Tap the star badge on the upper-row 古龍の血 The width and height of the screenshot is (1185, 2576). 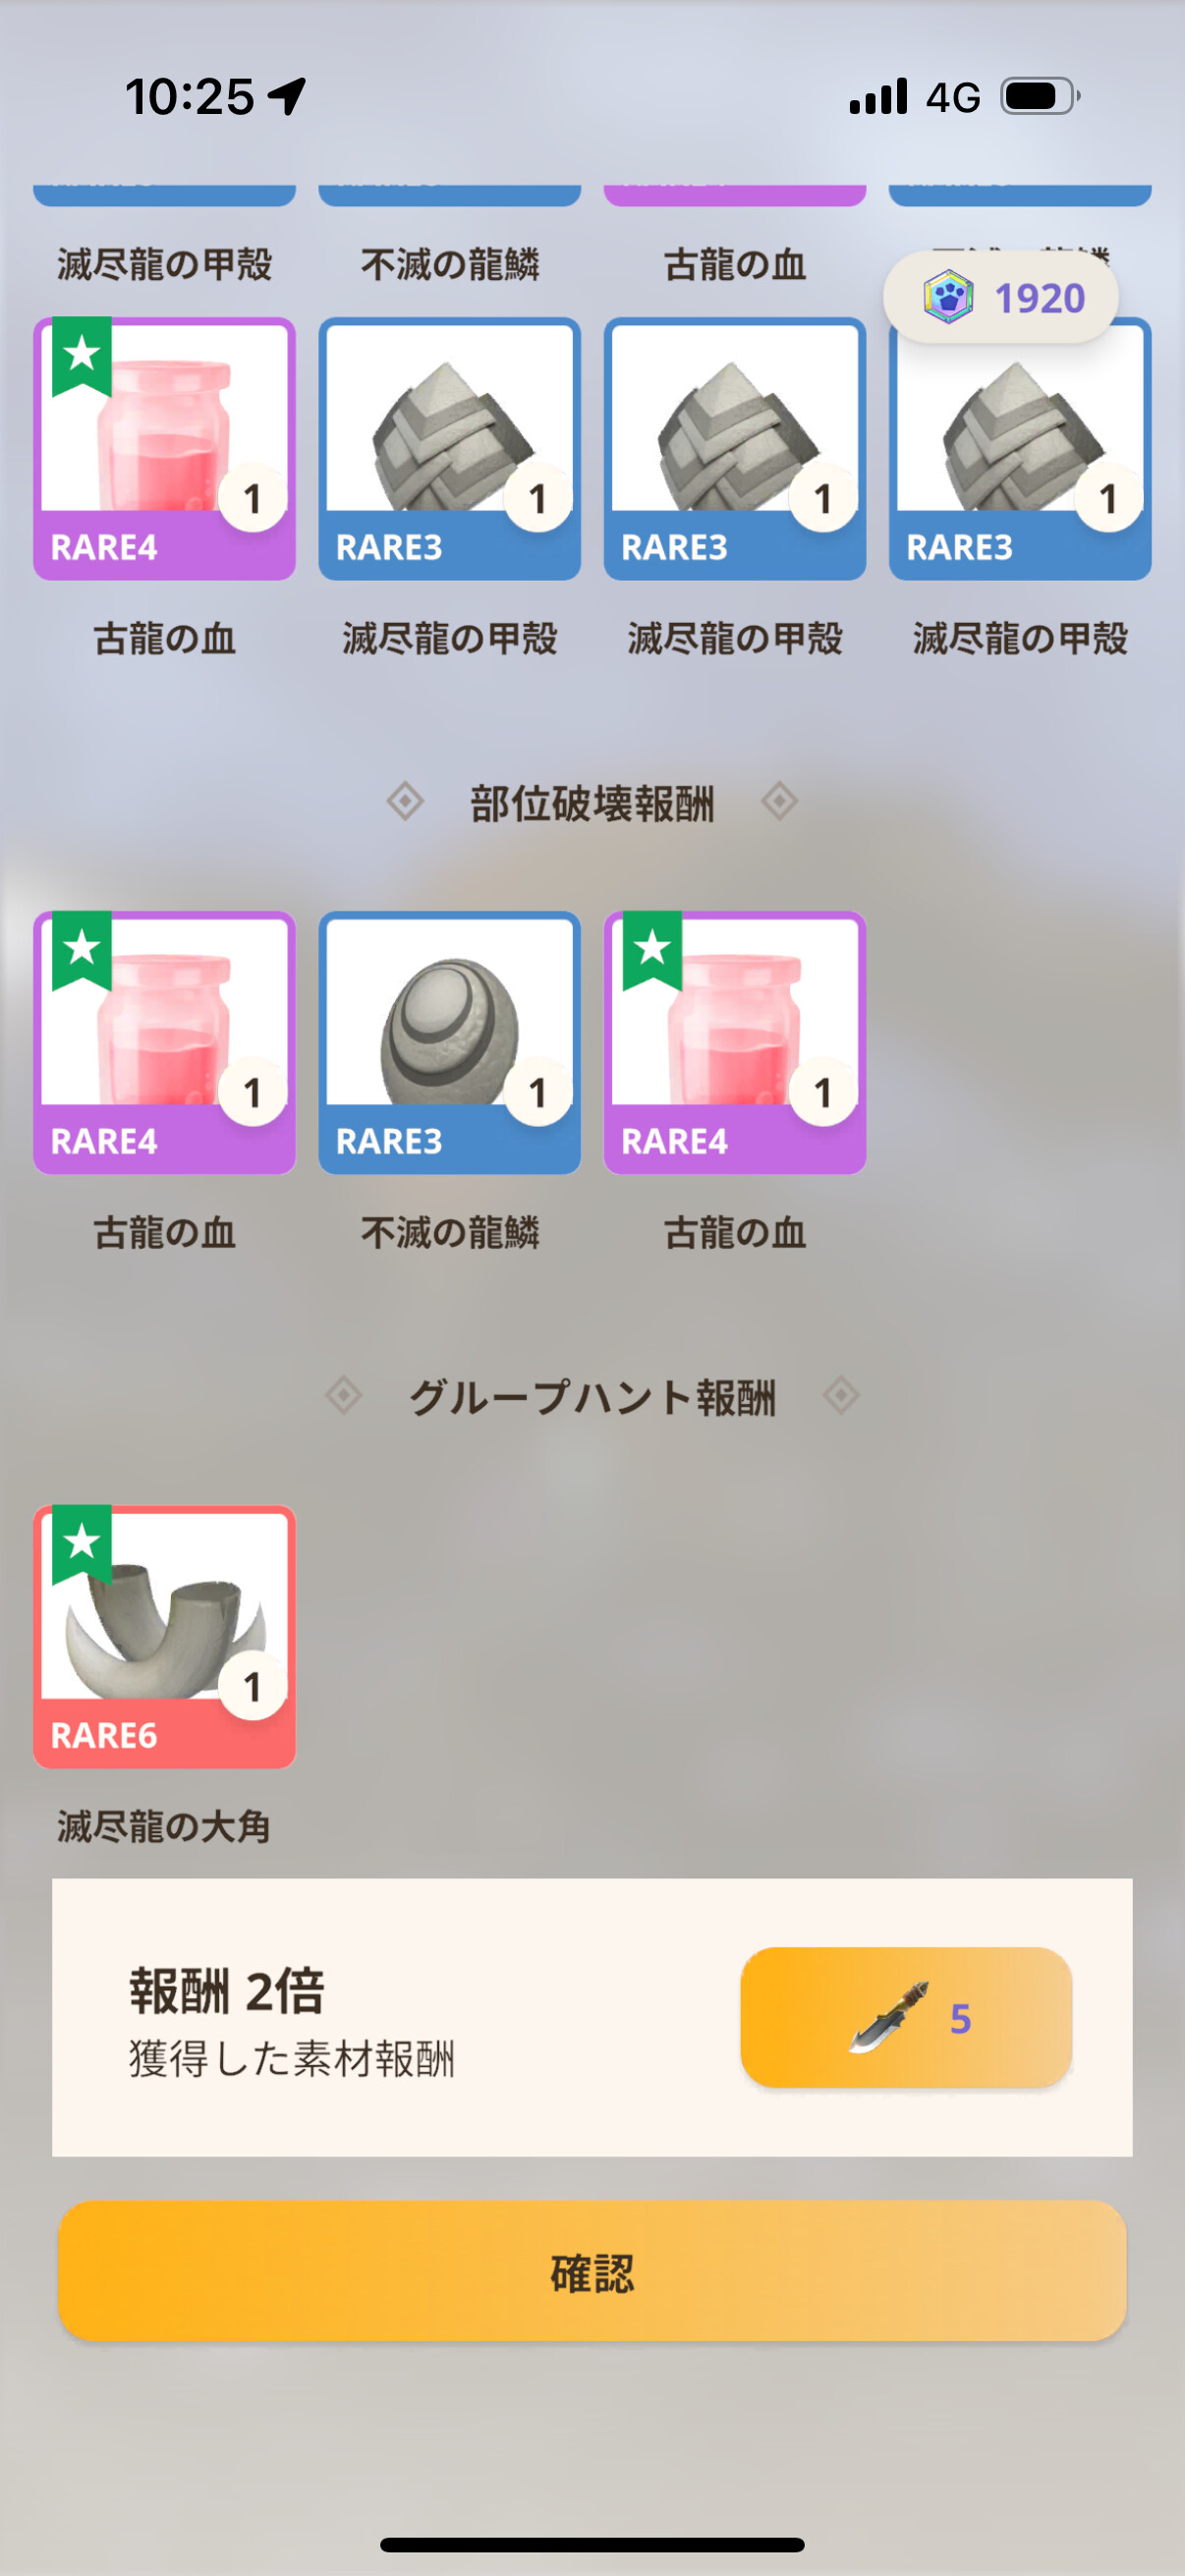click(x=82, y=356)
